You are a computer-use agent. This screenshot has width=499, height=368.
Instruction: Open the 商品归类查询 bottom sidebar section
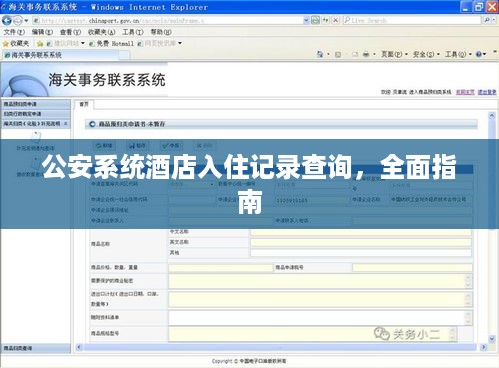click(36, 348)
